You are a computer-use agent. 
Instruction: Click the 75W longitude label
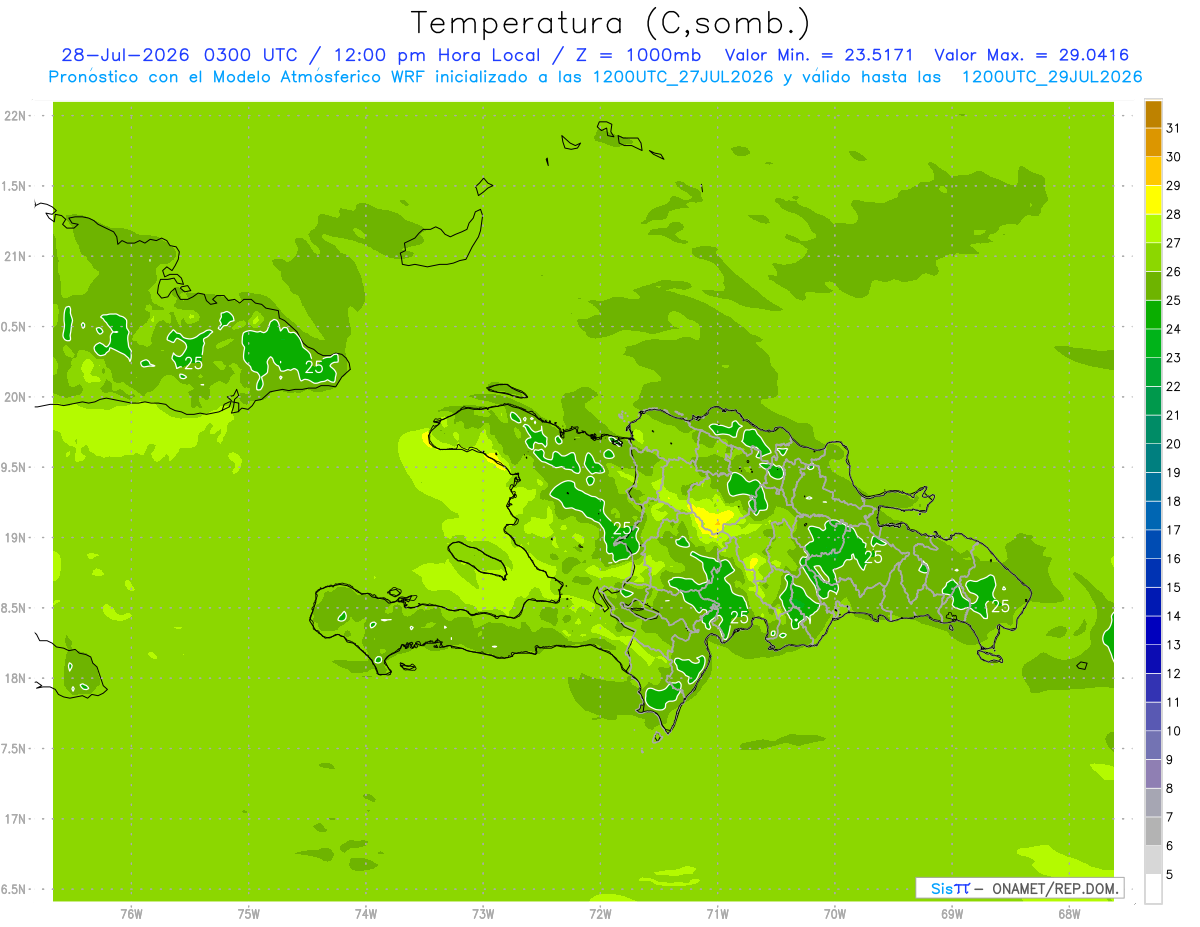[248, 914]
